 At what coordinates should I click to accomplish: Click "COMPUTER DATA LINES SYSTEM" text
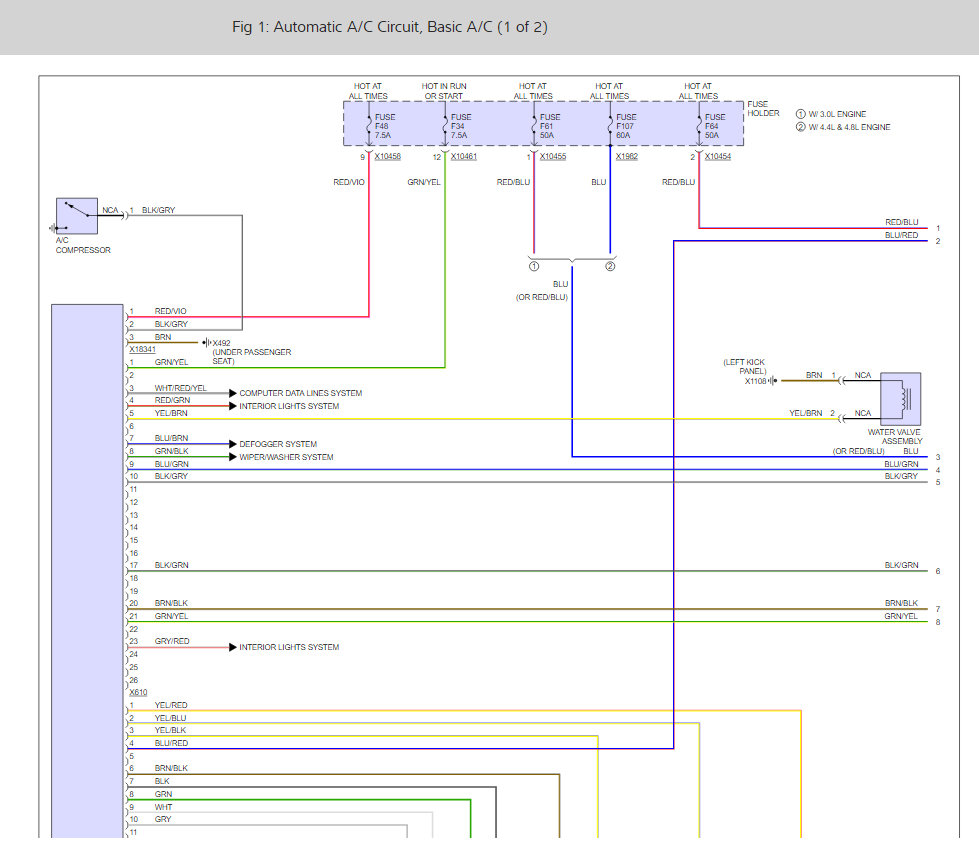pos(300,393)
